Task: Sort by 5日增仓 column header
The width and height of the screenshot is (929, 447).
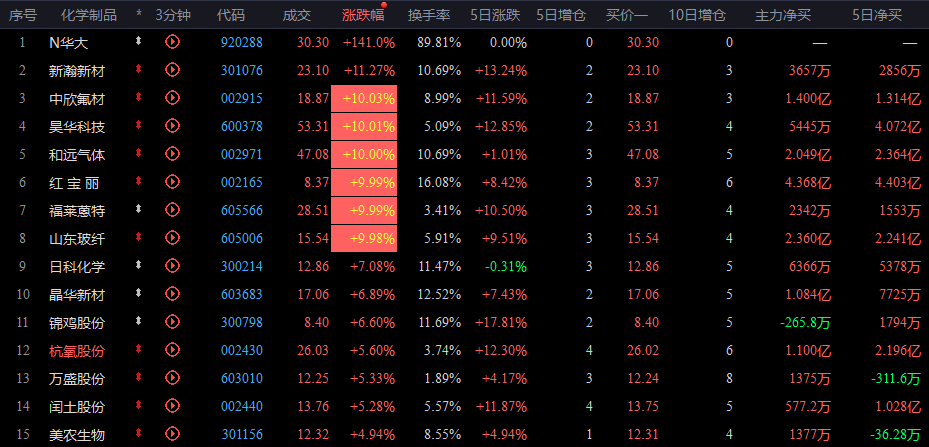Action: click(561, 15)
